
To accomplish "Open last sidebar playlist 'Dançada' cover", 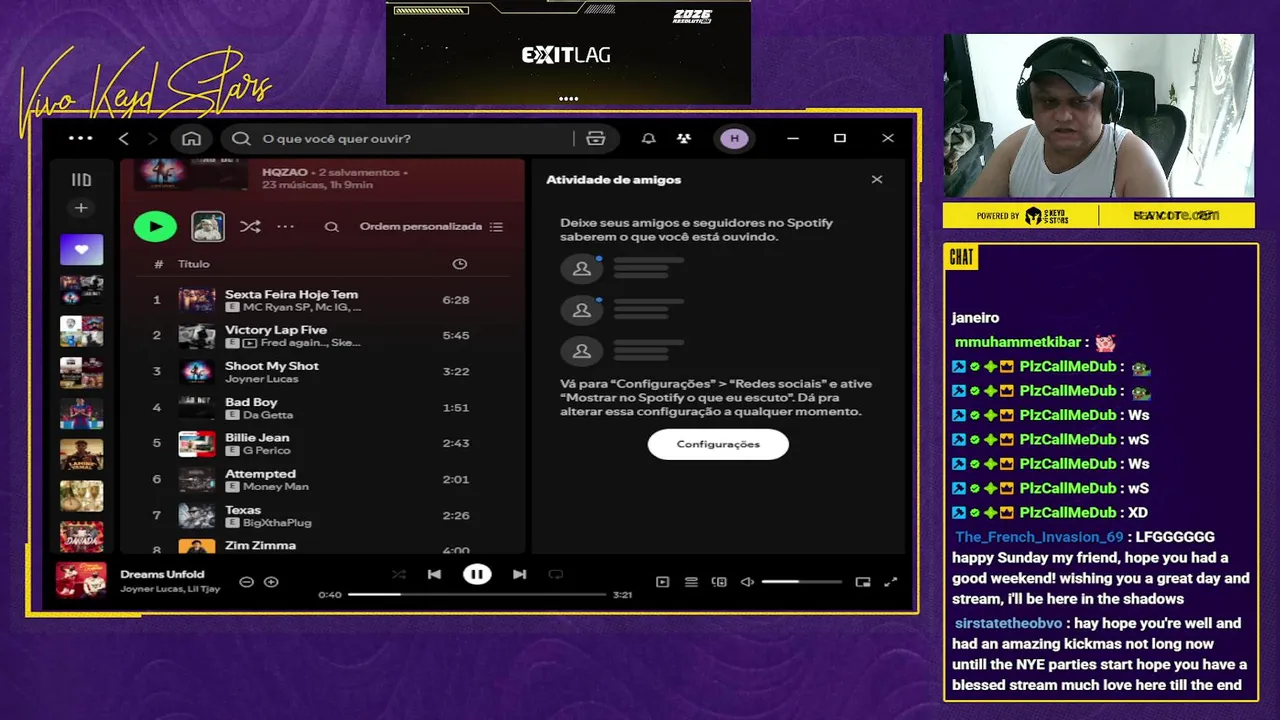I will pyautogui.click(x=81, y=537).
